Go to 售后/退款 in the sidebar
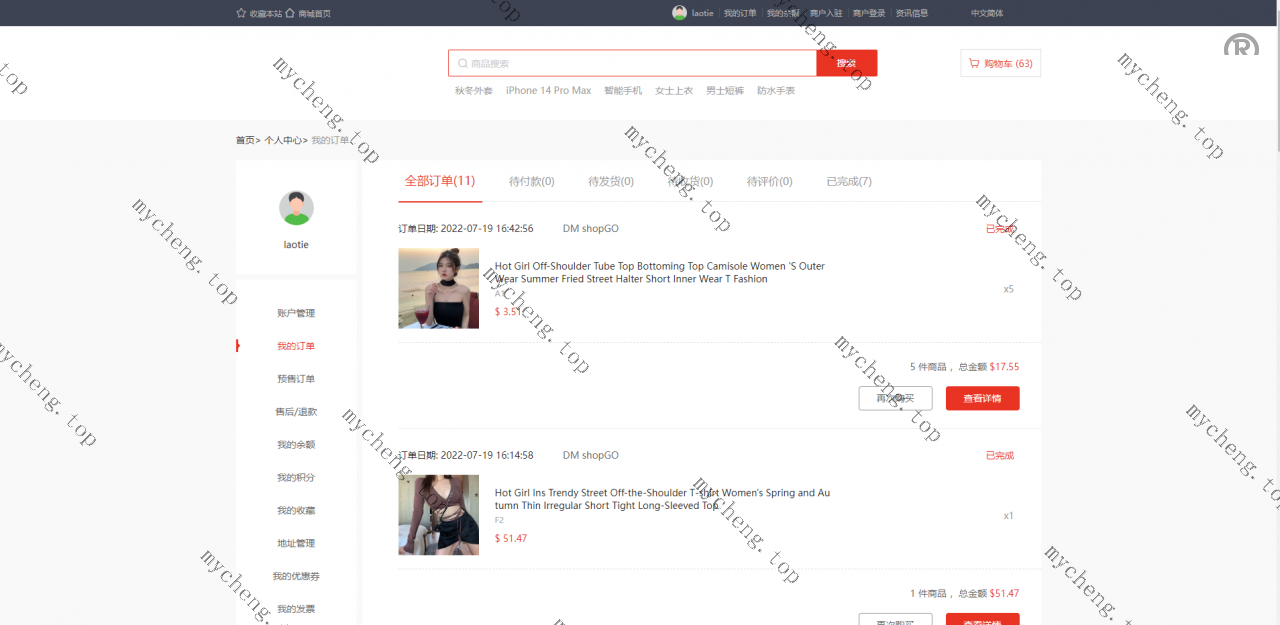1280x625 pixels. tap(296, 411)
